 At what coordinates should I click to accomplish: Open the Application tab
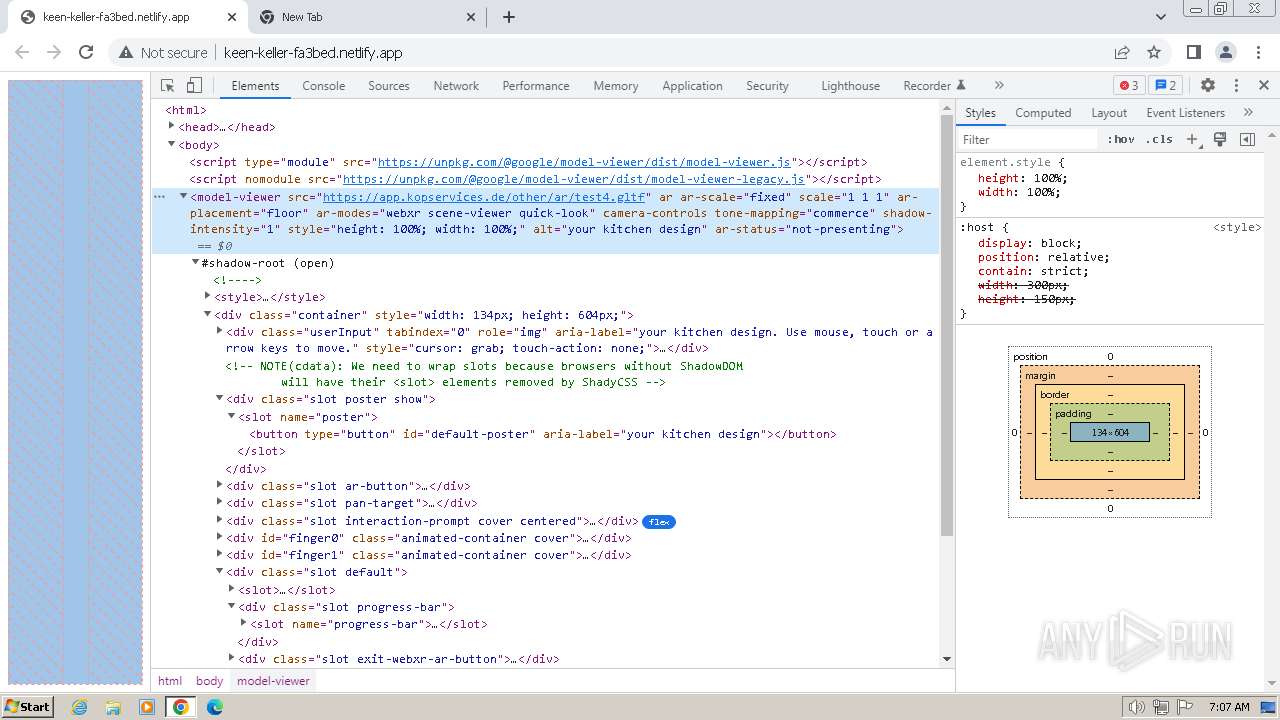click(x=692, y=86)
